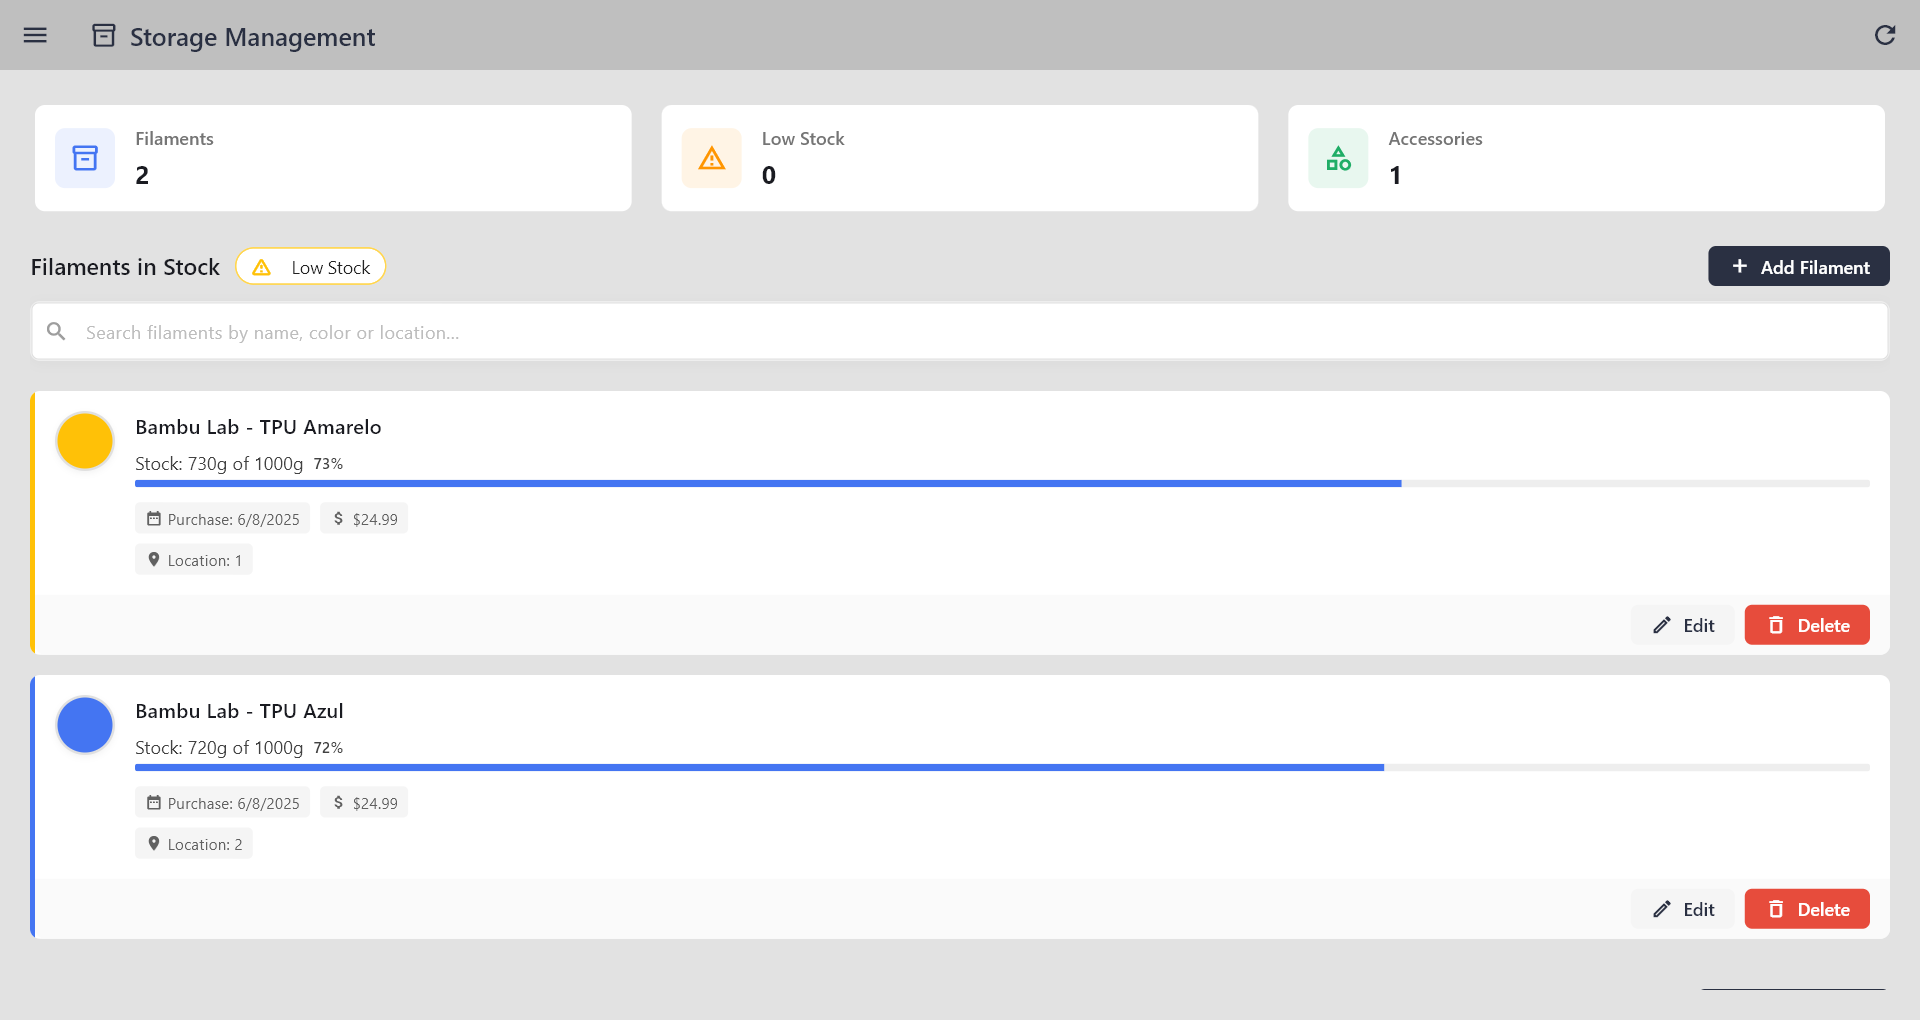Click the Low Stock warning card icon
The image size is (1920, 1020).
pyautogui.click(x=711, y=158)
